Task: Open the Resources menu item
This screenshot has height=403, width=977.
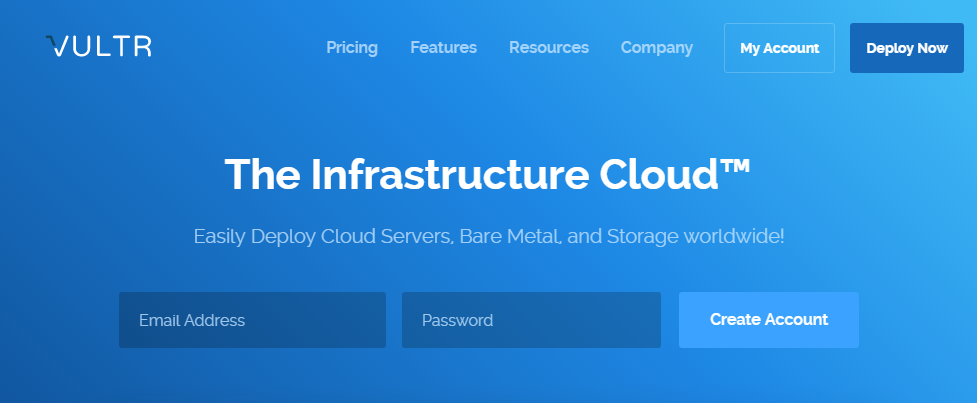Action: (549, 47)
